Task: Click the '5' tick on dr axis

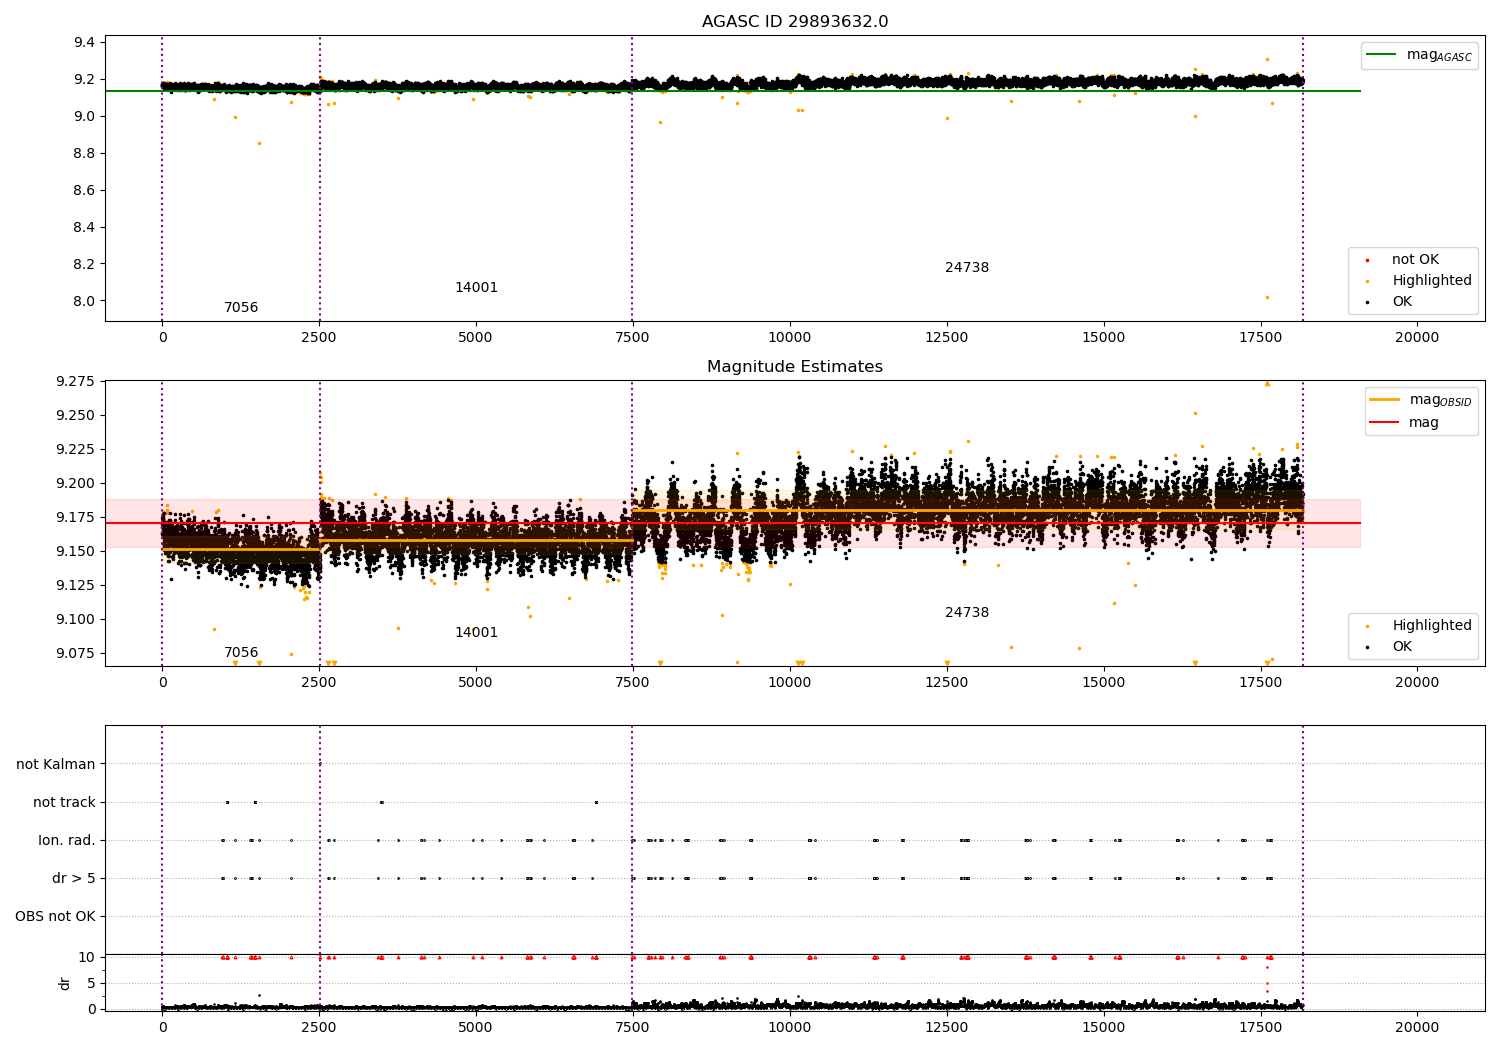Action: [91, 984]
